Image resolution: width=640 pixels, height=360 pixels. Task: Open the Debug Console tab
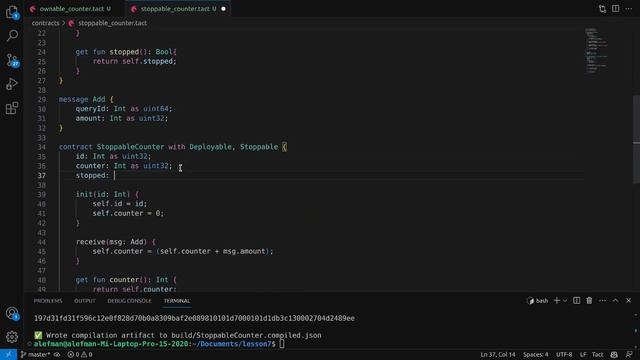pos(129,301)
